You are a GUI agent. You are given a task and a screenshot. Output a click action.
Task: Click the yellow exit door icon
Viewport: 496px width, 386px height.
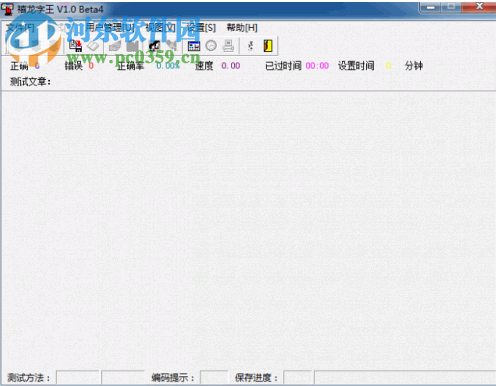268,46
